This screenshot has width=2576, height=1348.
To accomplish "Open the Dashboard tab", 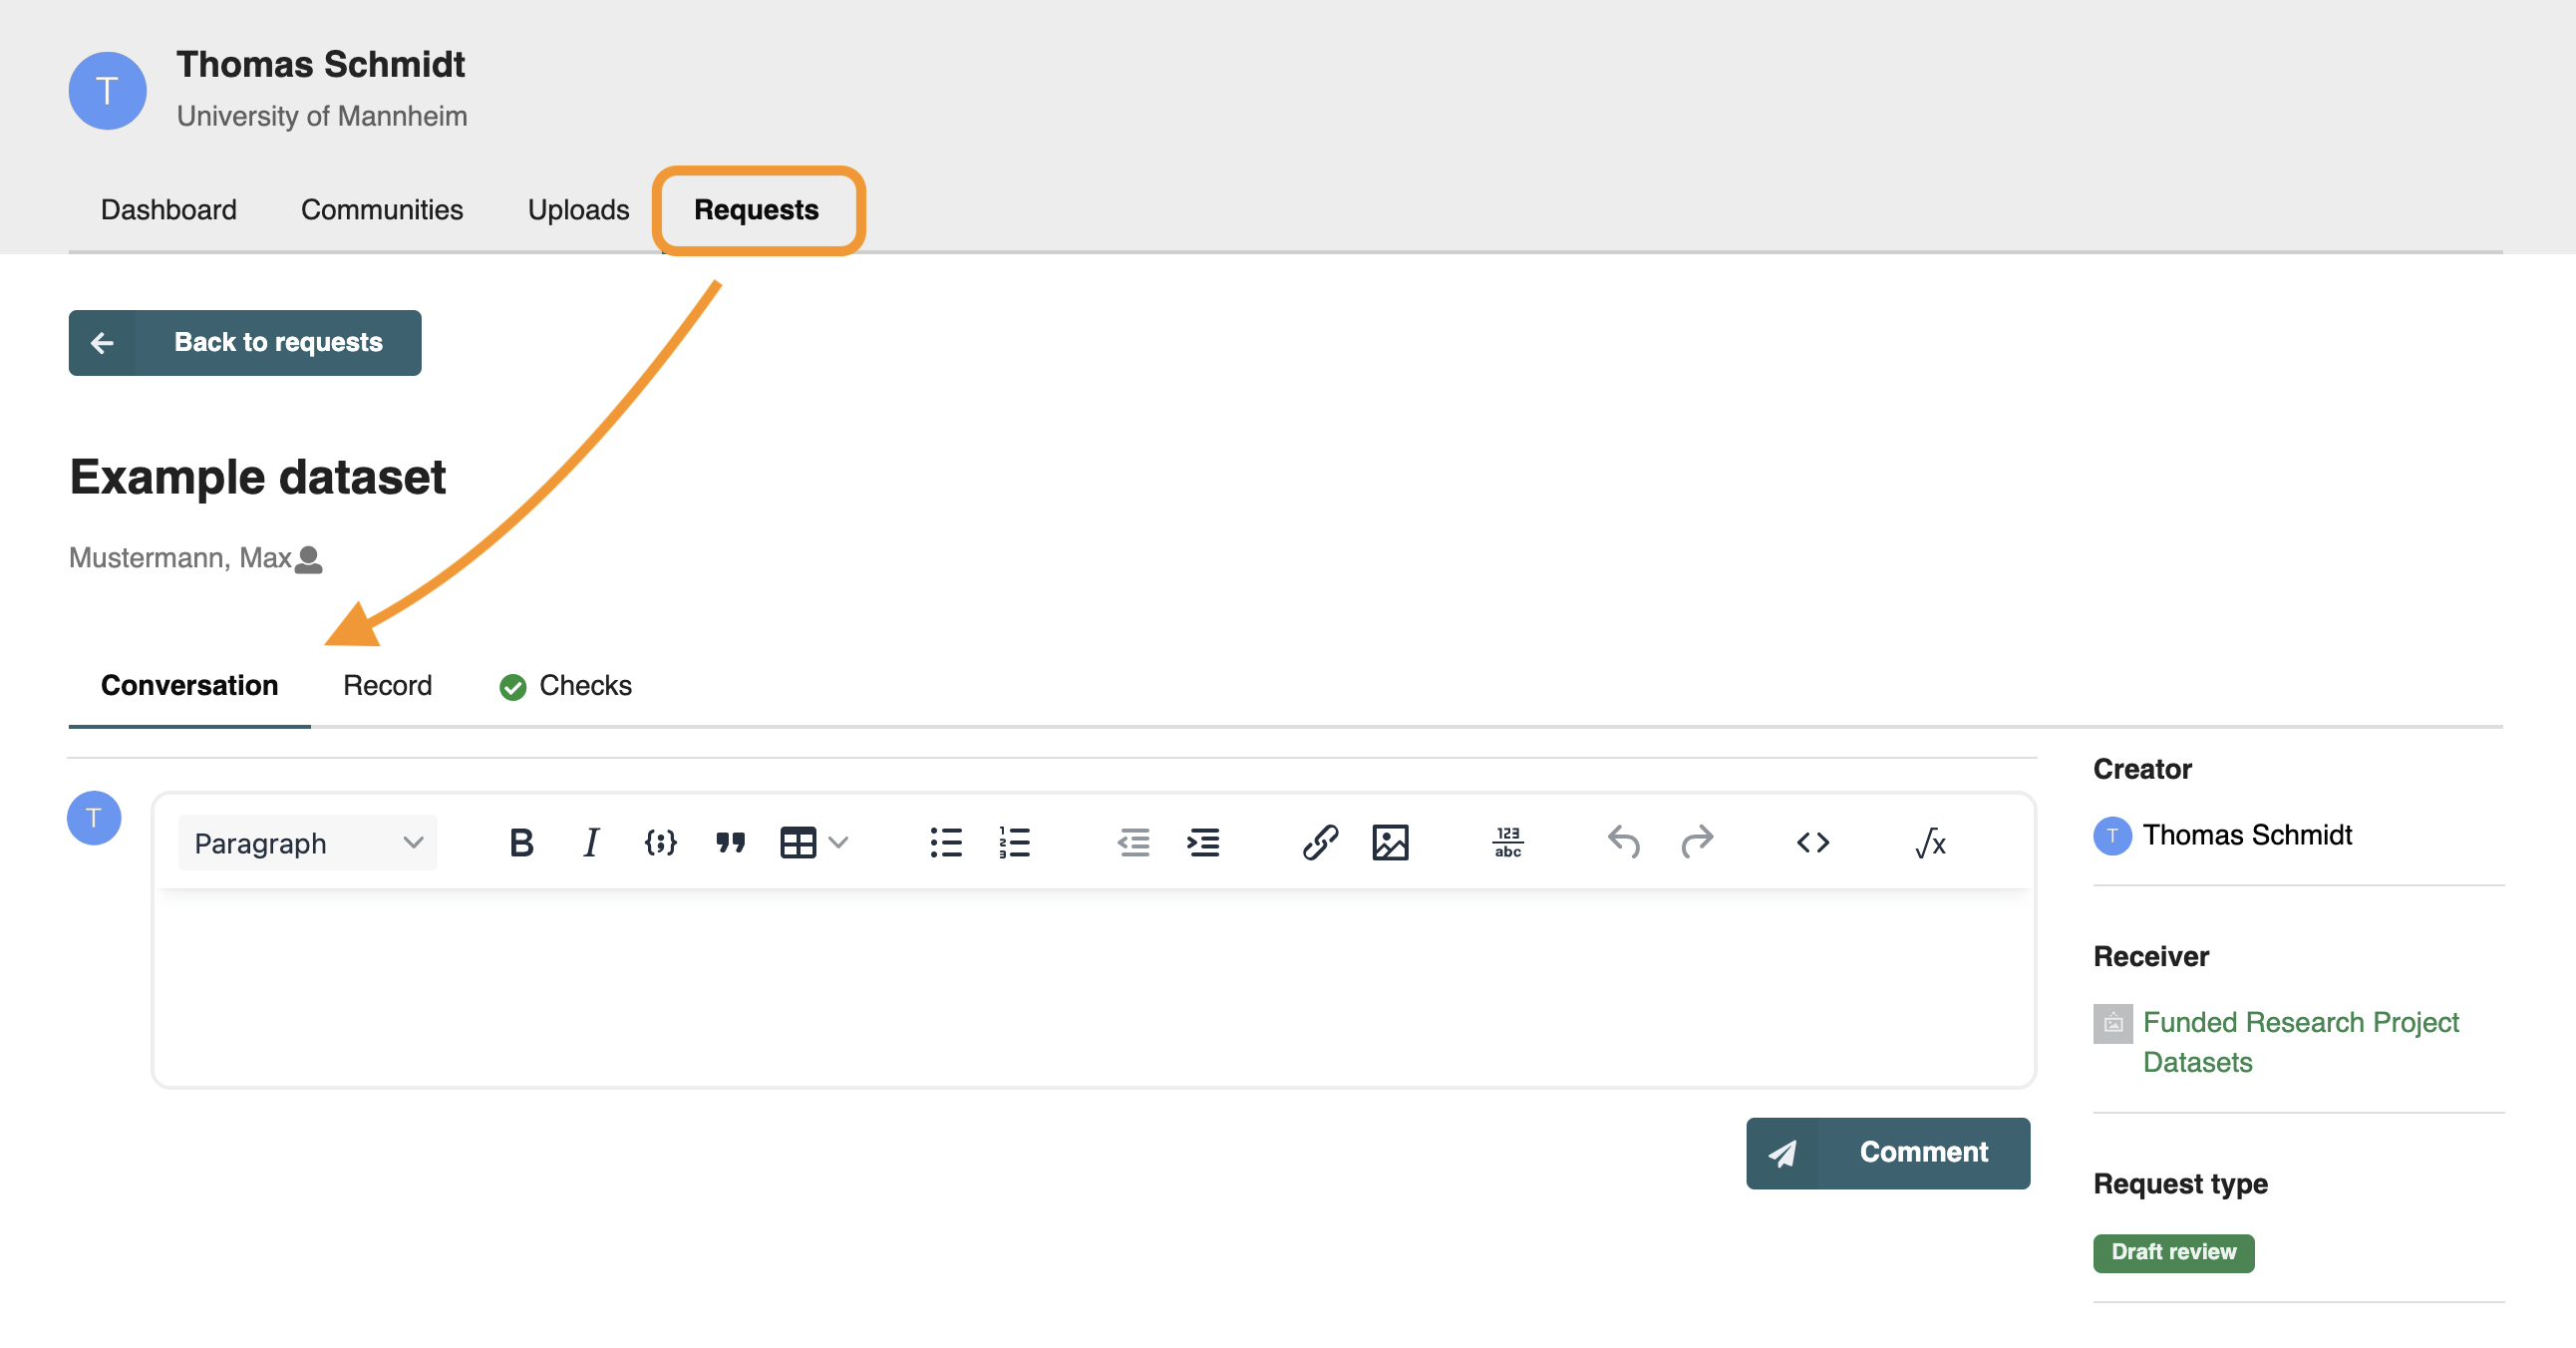I will (169, 210).
